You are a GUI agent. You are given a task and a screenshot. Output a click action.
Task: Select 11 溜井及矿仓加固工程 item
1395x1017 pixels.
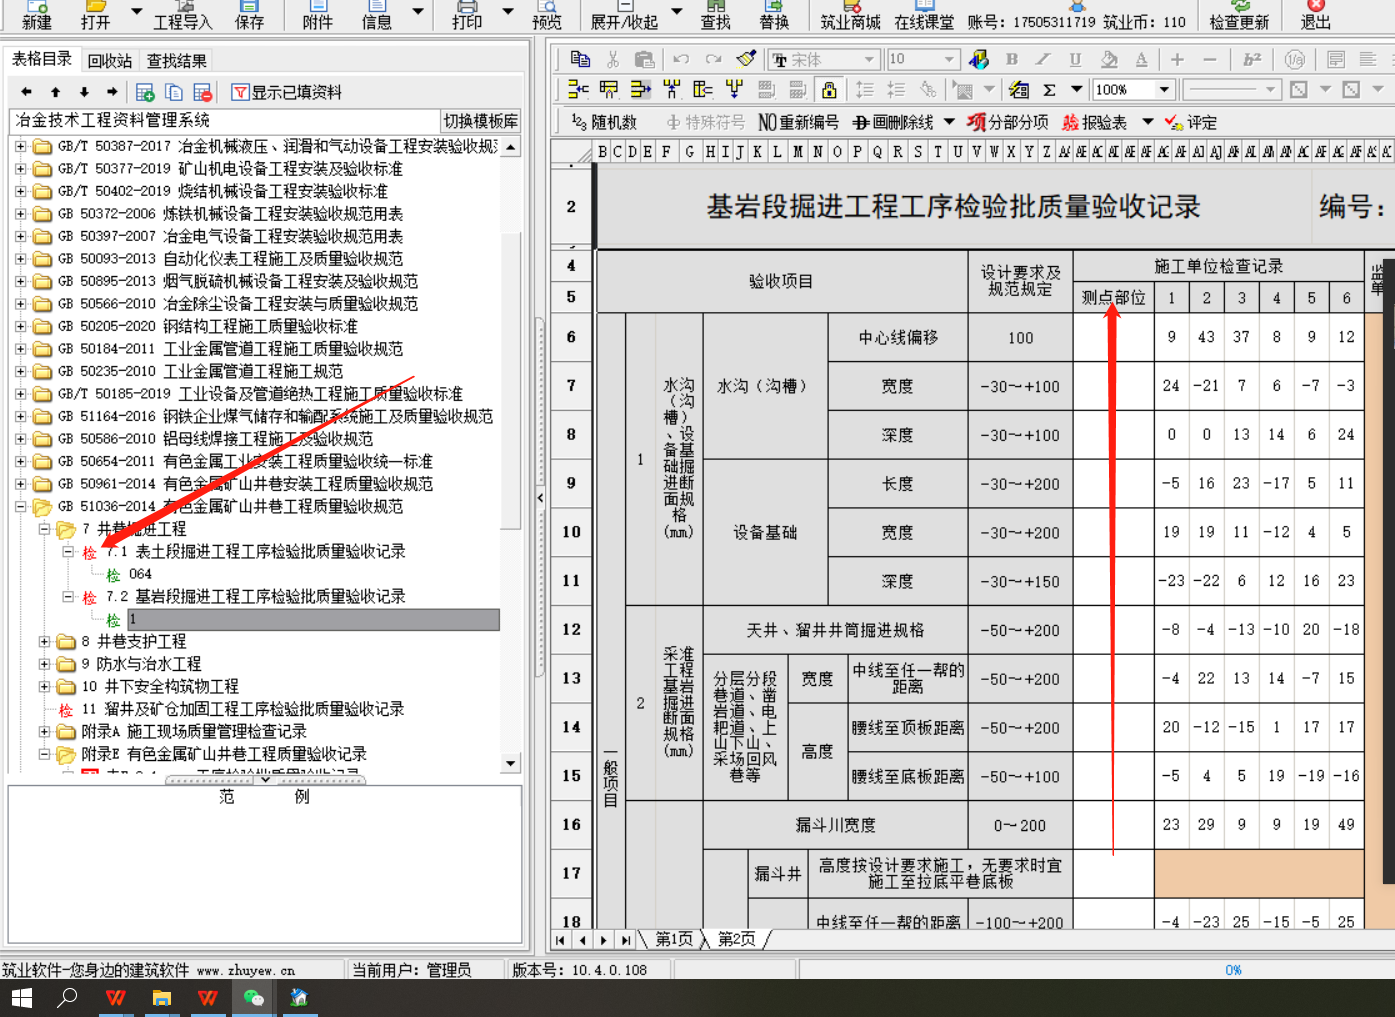coord(243,709)
